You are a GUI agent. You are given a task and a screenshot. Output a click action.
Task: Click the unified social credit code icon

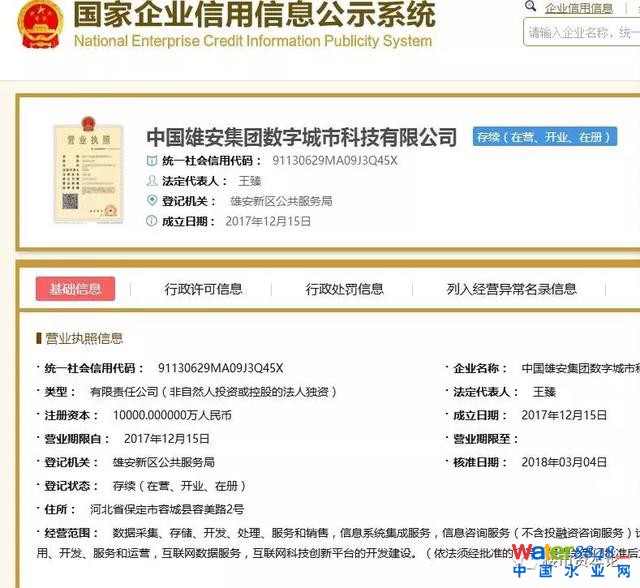[x=152, y=161]
